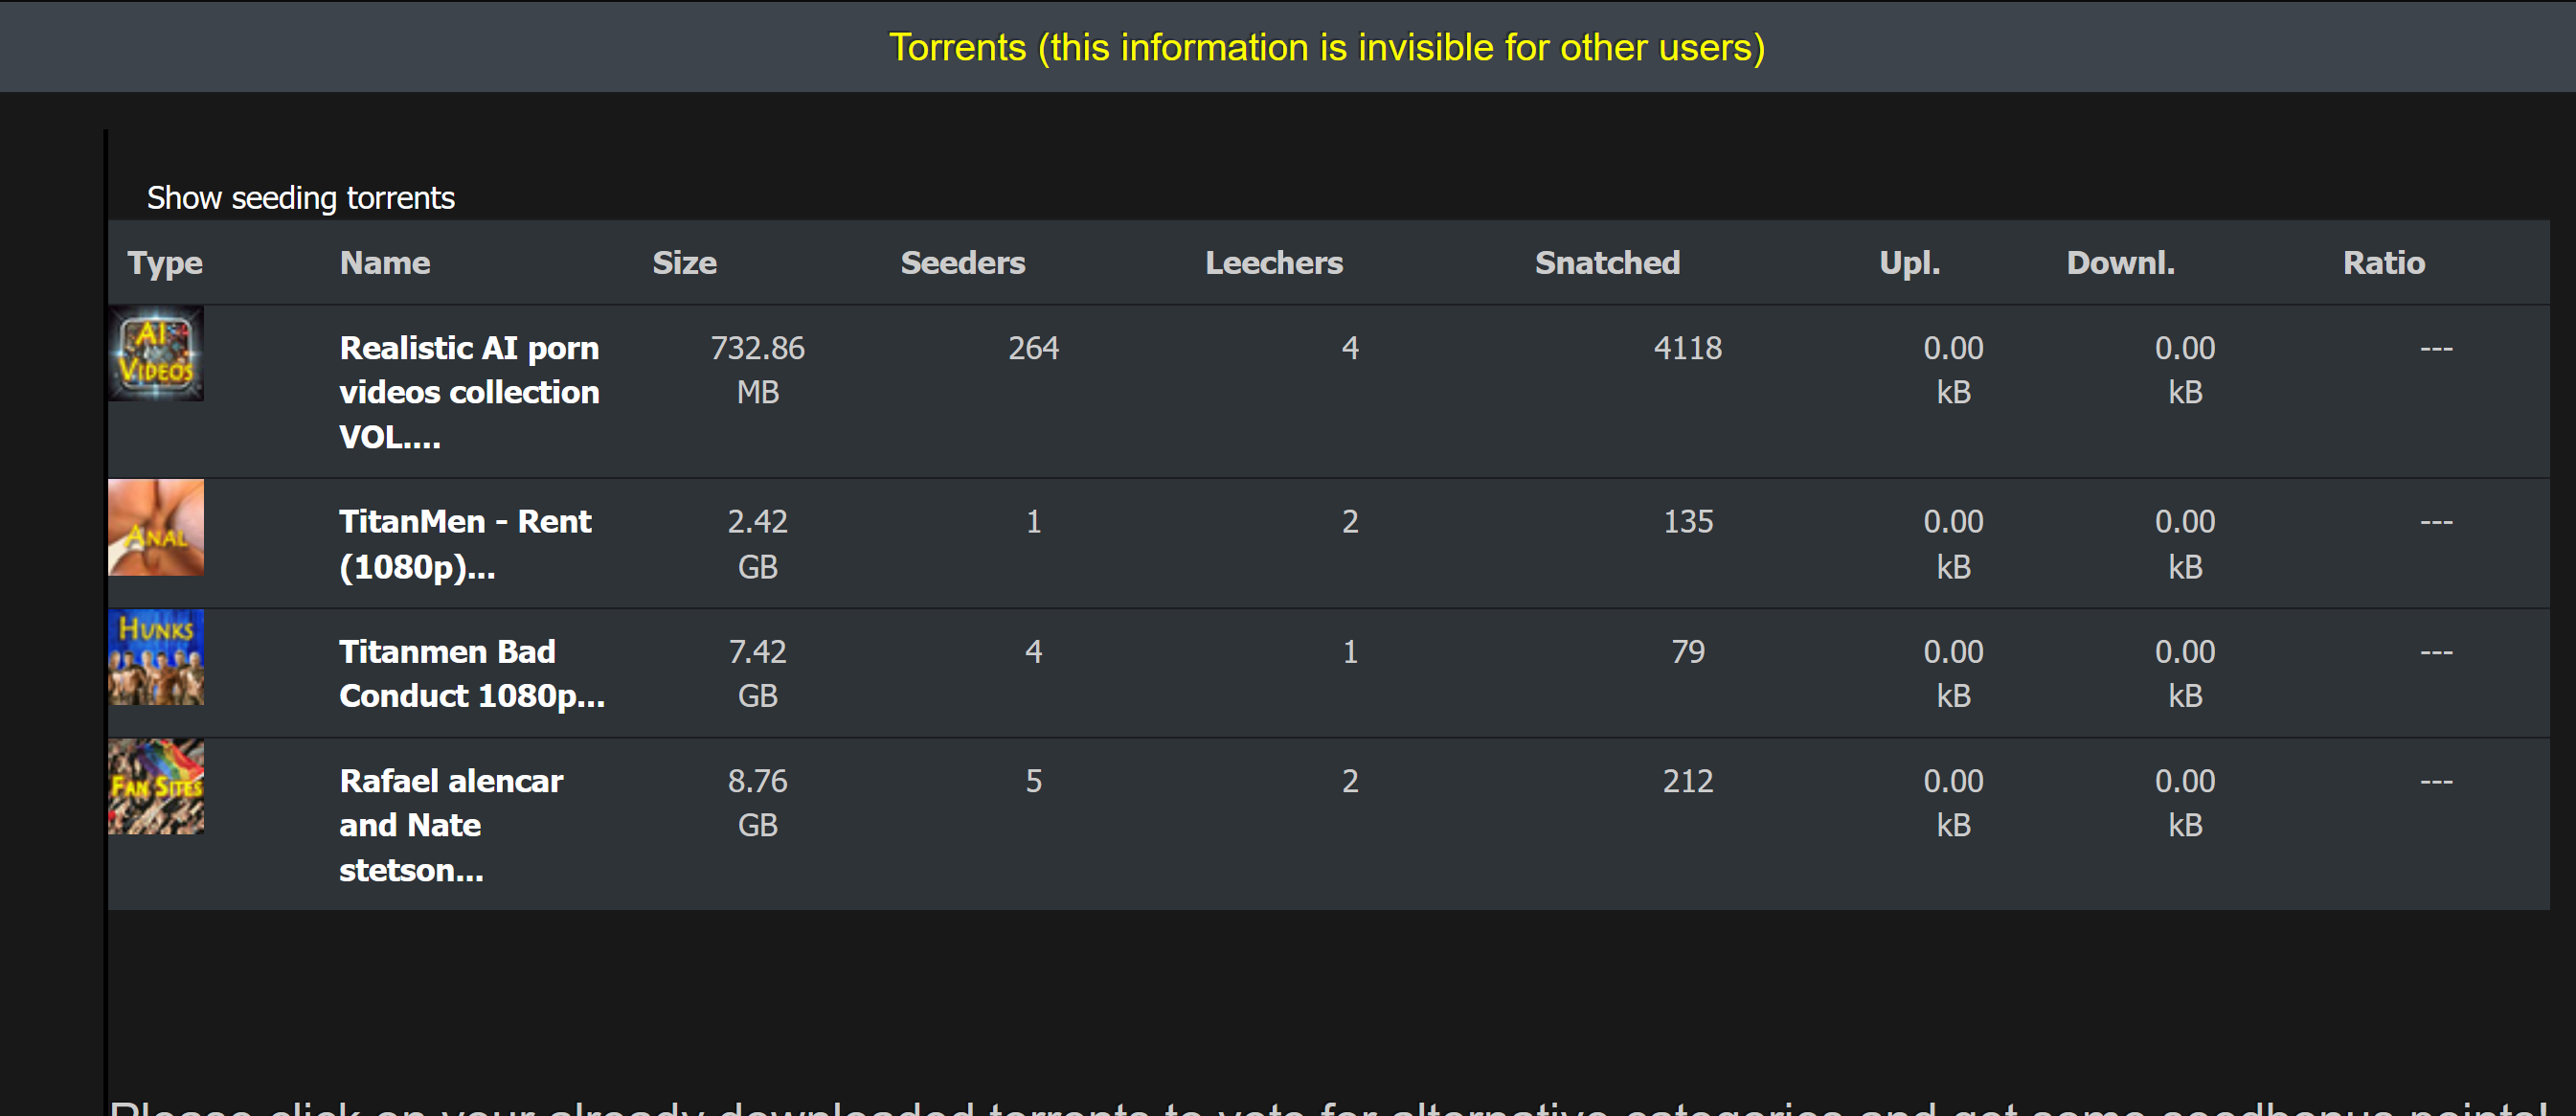Click the AI Videos category icon
Screen dimensions: 2576x1116
click(156, 354)
